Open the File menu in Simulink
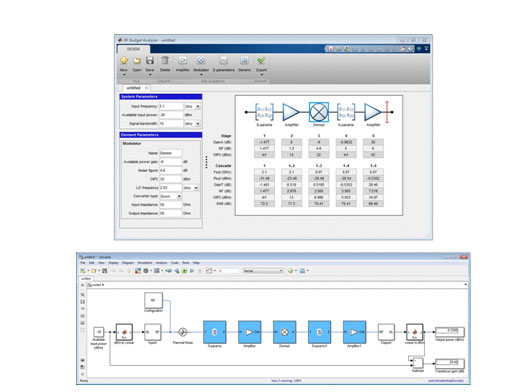 (83, 263)
